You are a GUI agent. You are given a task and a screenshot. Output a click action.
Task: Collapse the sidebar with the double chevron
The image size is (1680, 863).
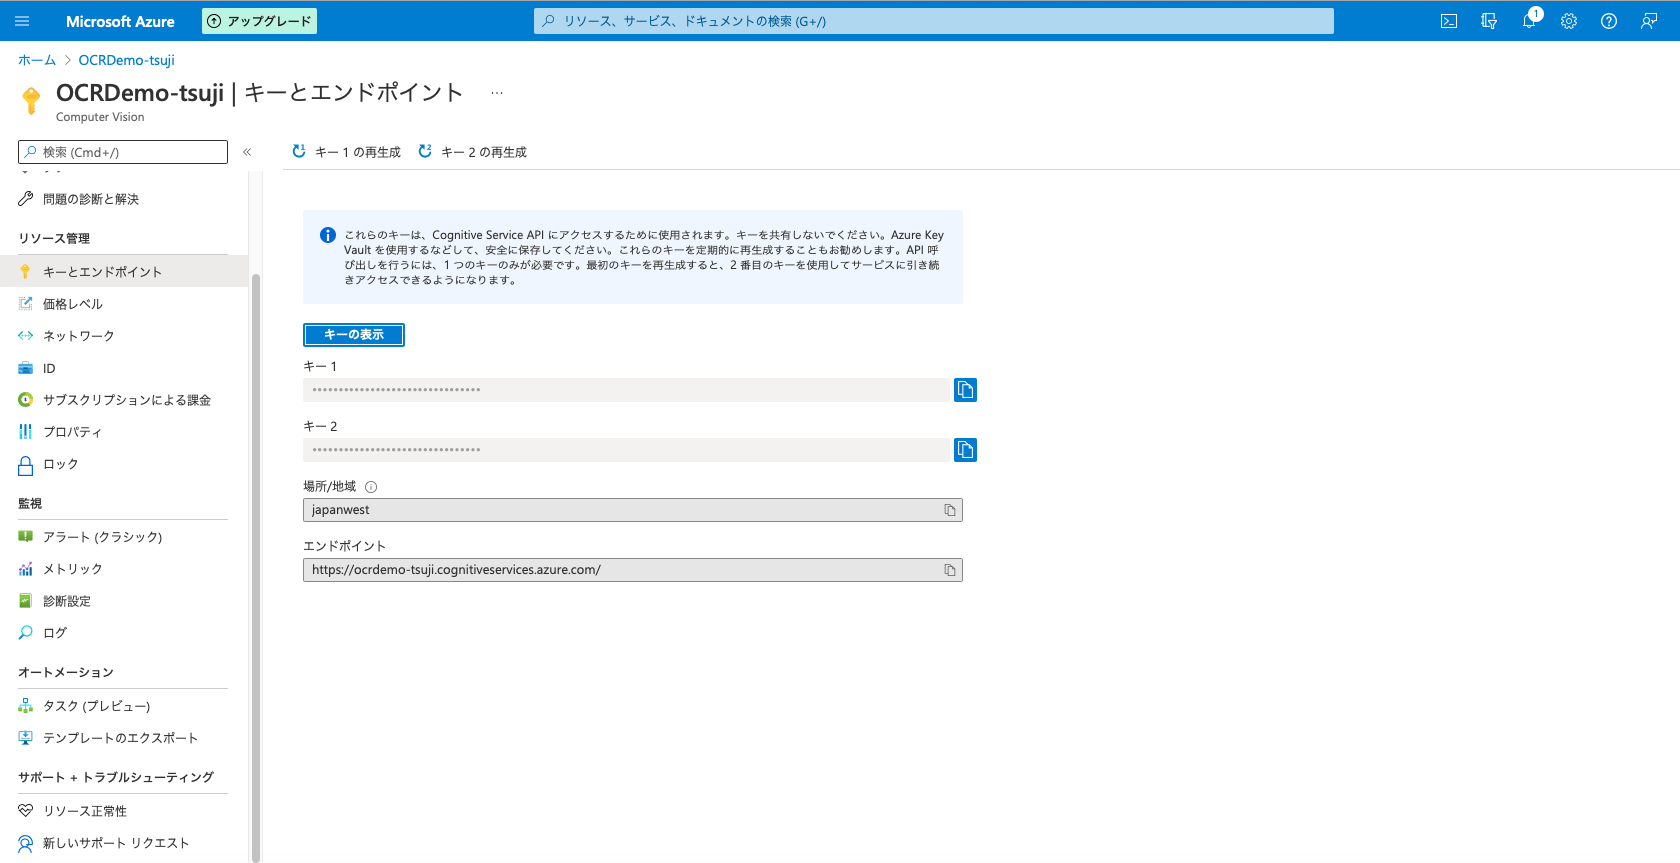pos(247,152)
